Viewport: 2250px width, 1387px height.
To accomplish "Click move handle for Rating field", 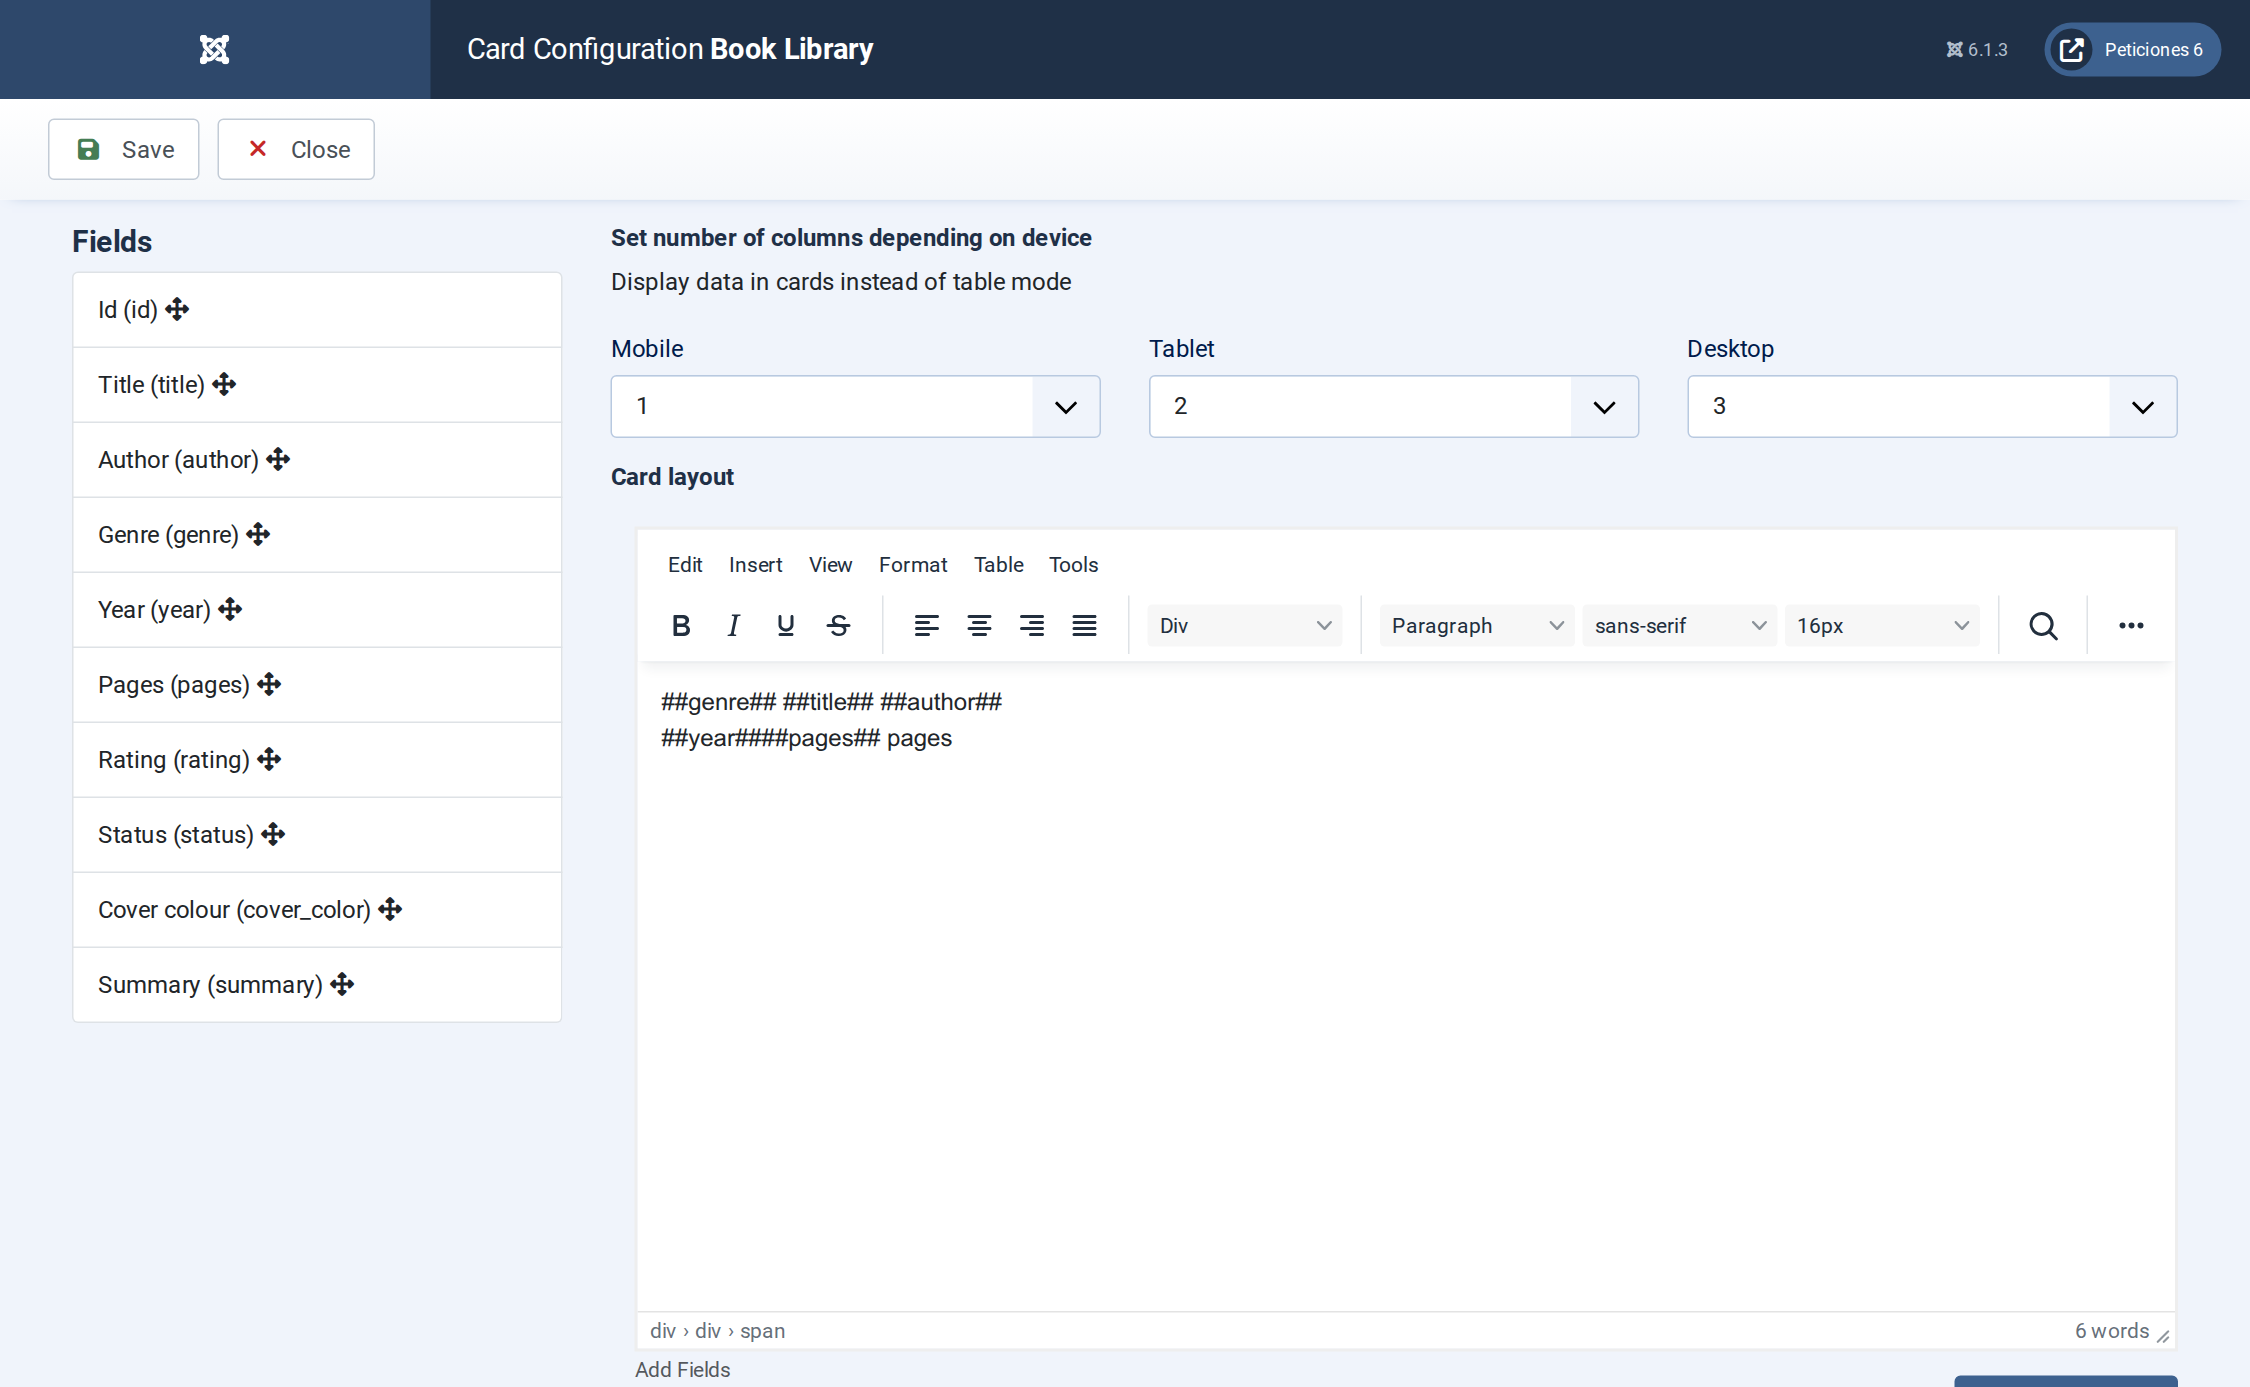I will click(269, 759).
